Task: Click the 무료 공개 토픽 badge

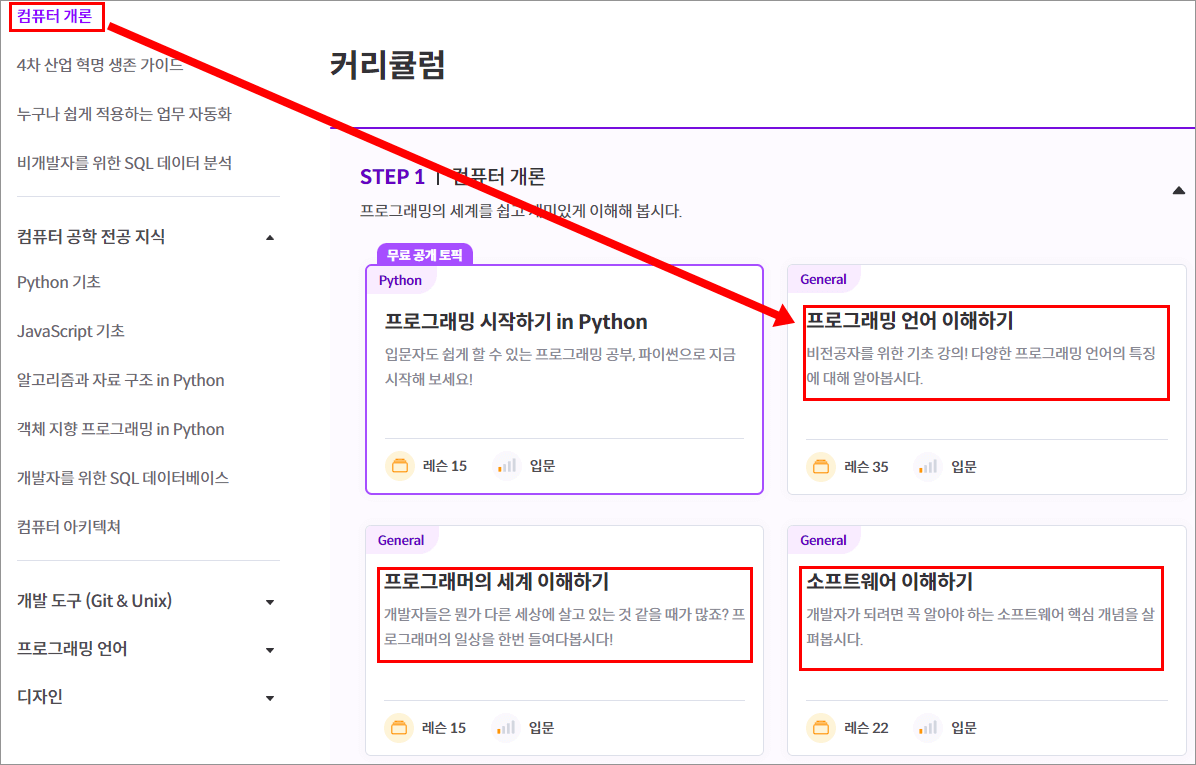Action: 424,255
